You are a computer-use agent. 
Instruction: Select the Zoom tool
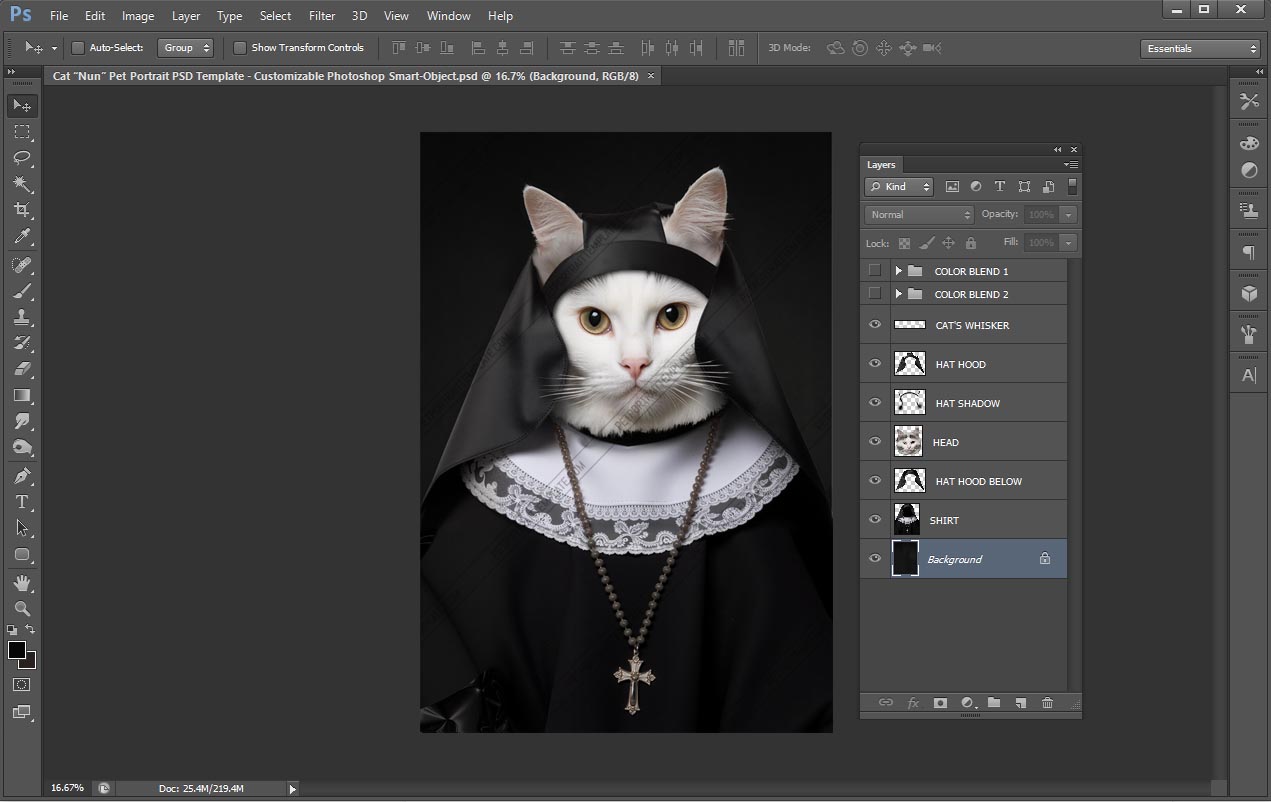point(22,608)
